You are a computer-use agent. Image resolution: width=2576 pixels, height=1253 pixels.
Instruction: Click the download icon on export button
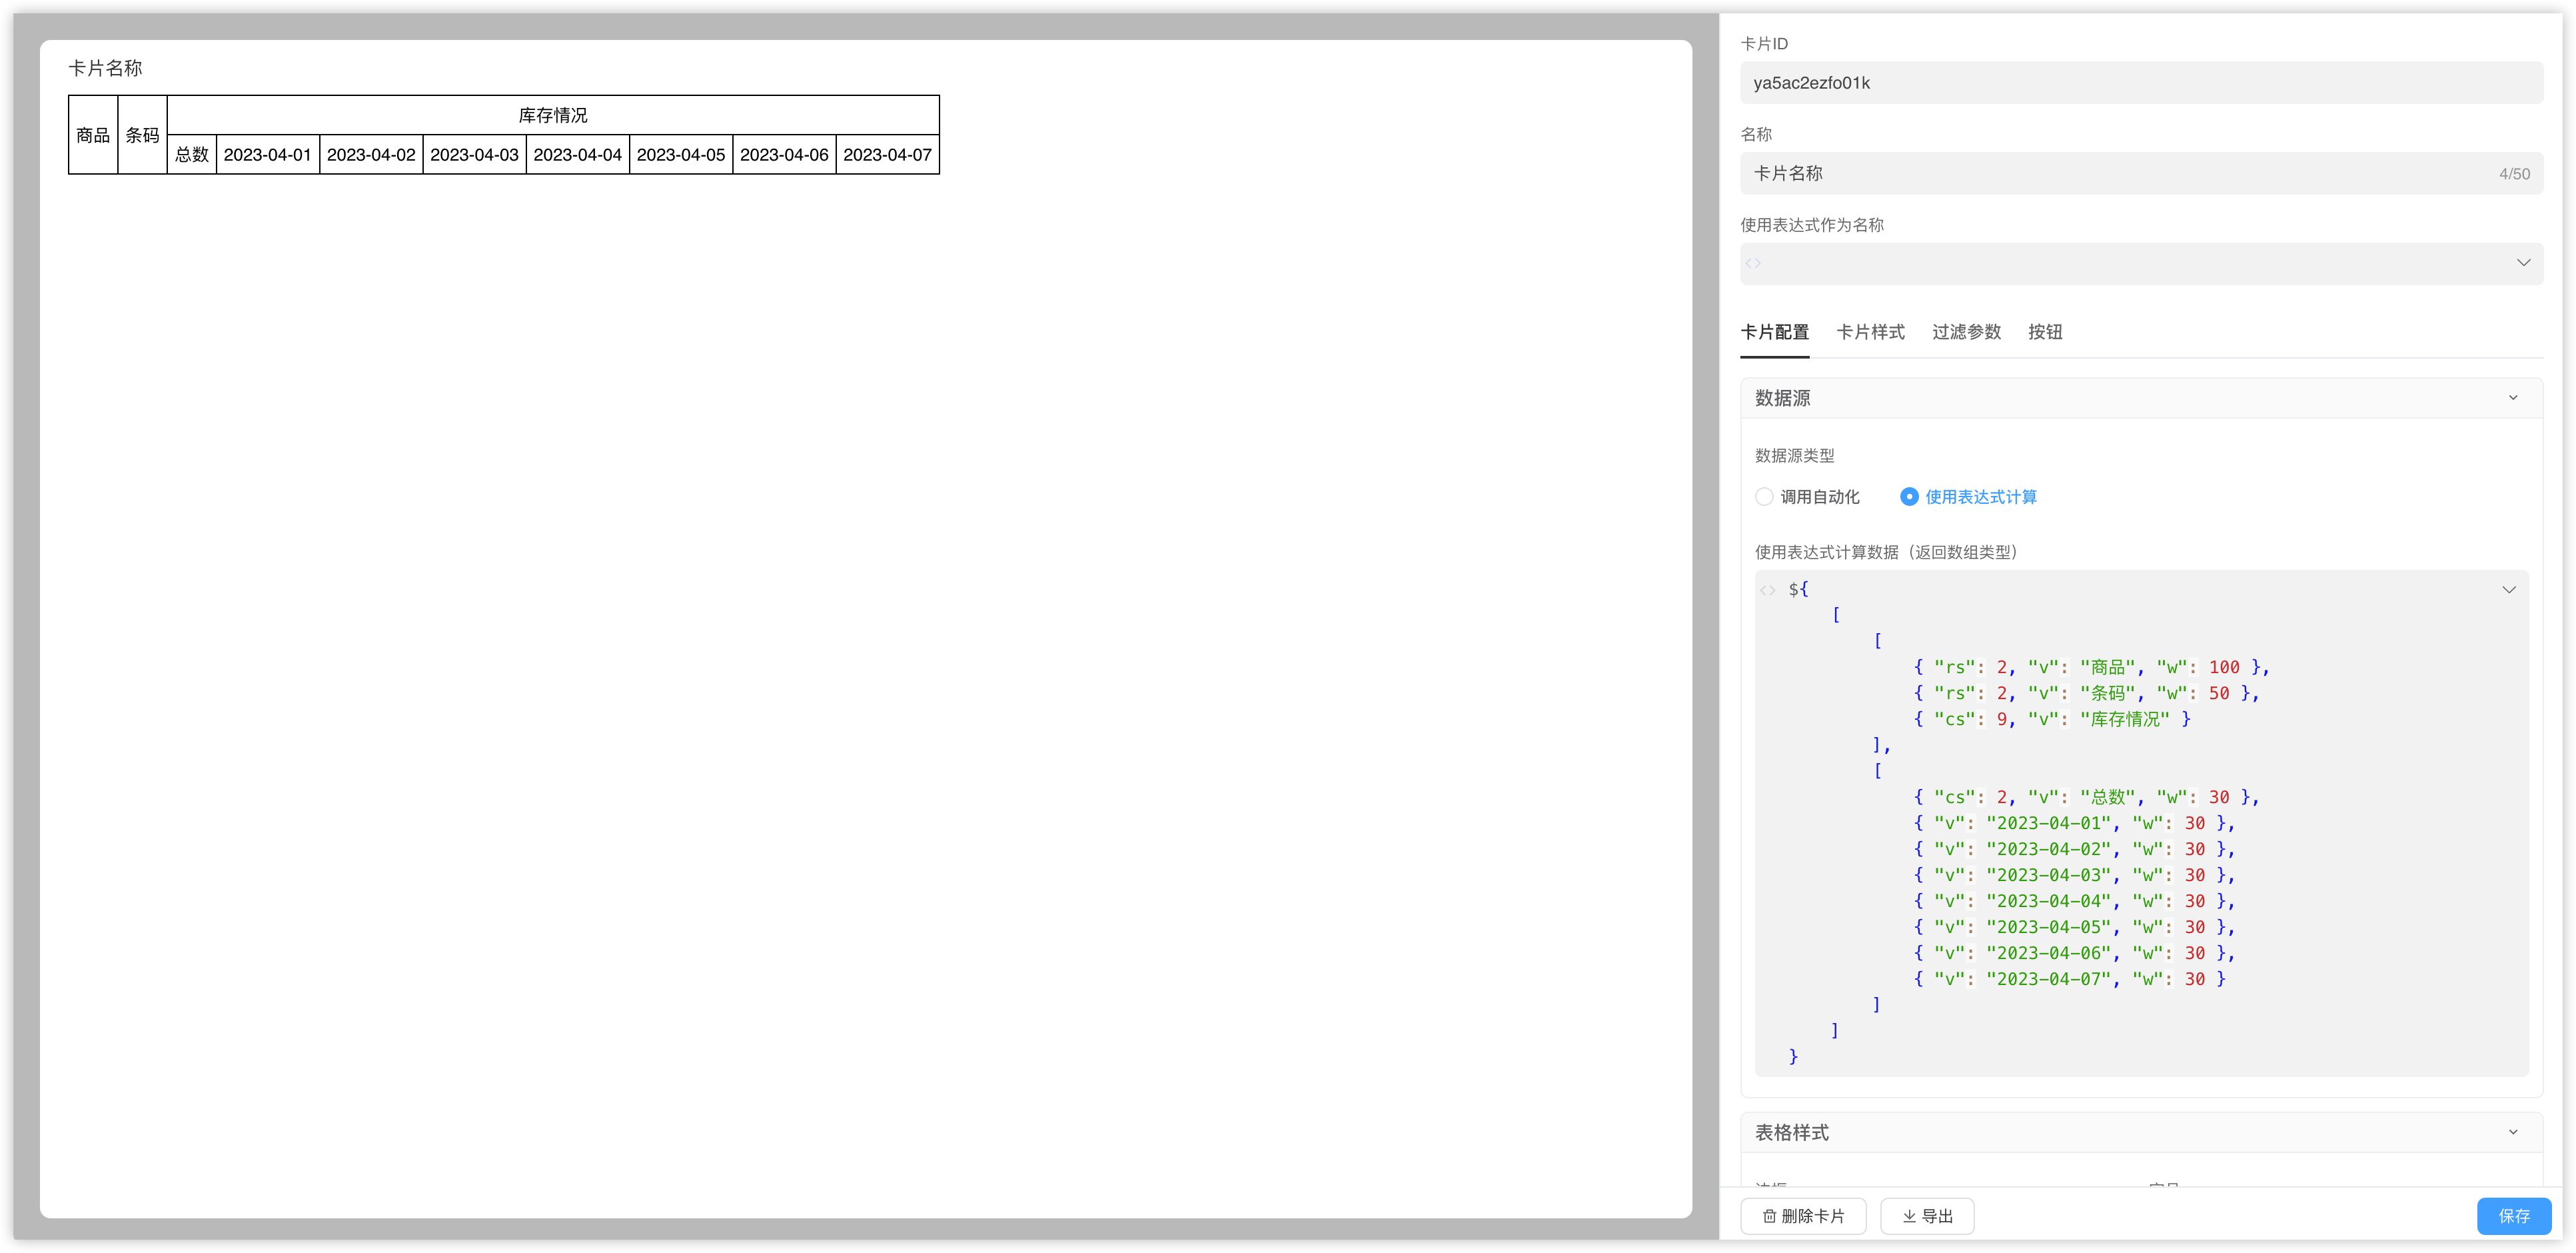click(1909, 1216)
